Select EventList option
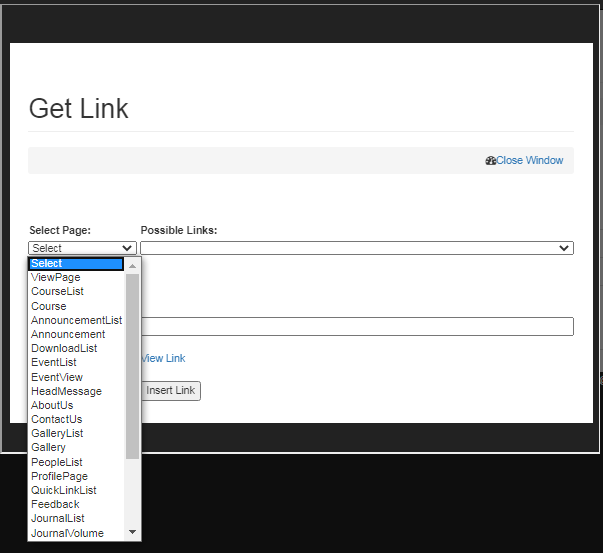Image resolution: width=603 pixels, height=553 pixels. click(x=53, y=362)
